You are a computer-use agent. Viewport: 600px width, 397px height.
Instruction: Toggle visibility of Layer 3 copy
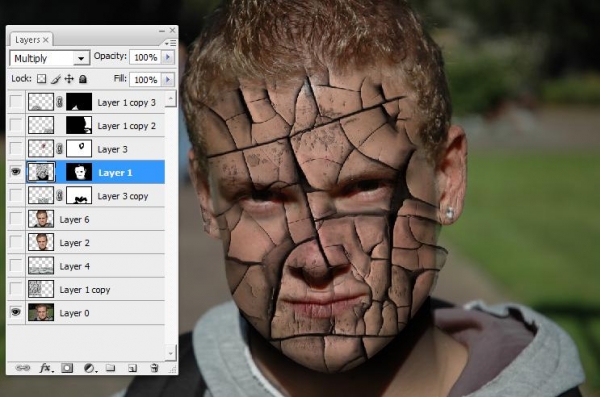click(x=16, y=195)
